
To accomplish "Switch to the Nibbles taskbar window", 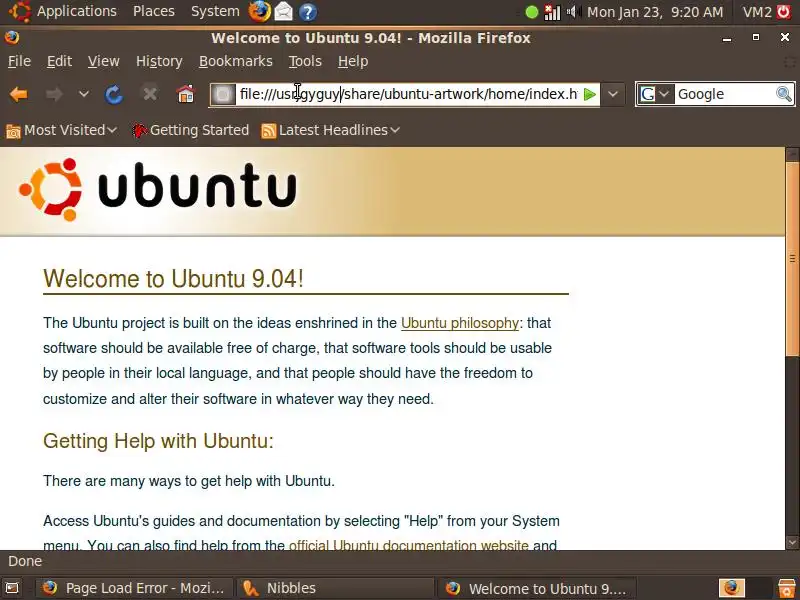I will tap(335, 588).
